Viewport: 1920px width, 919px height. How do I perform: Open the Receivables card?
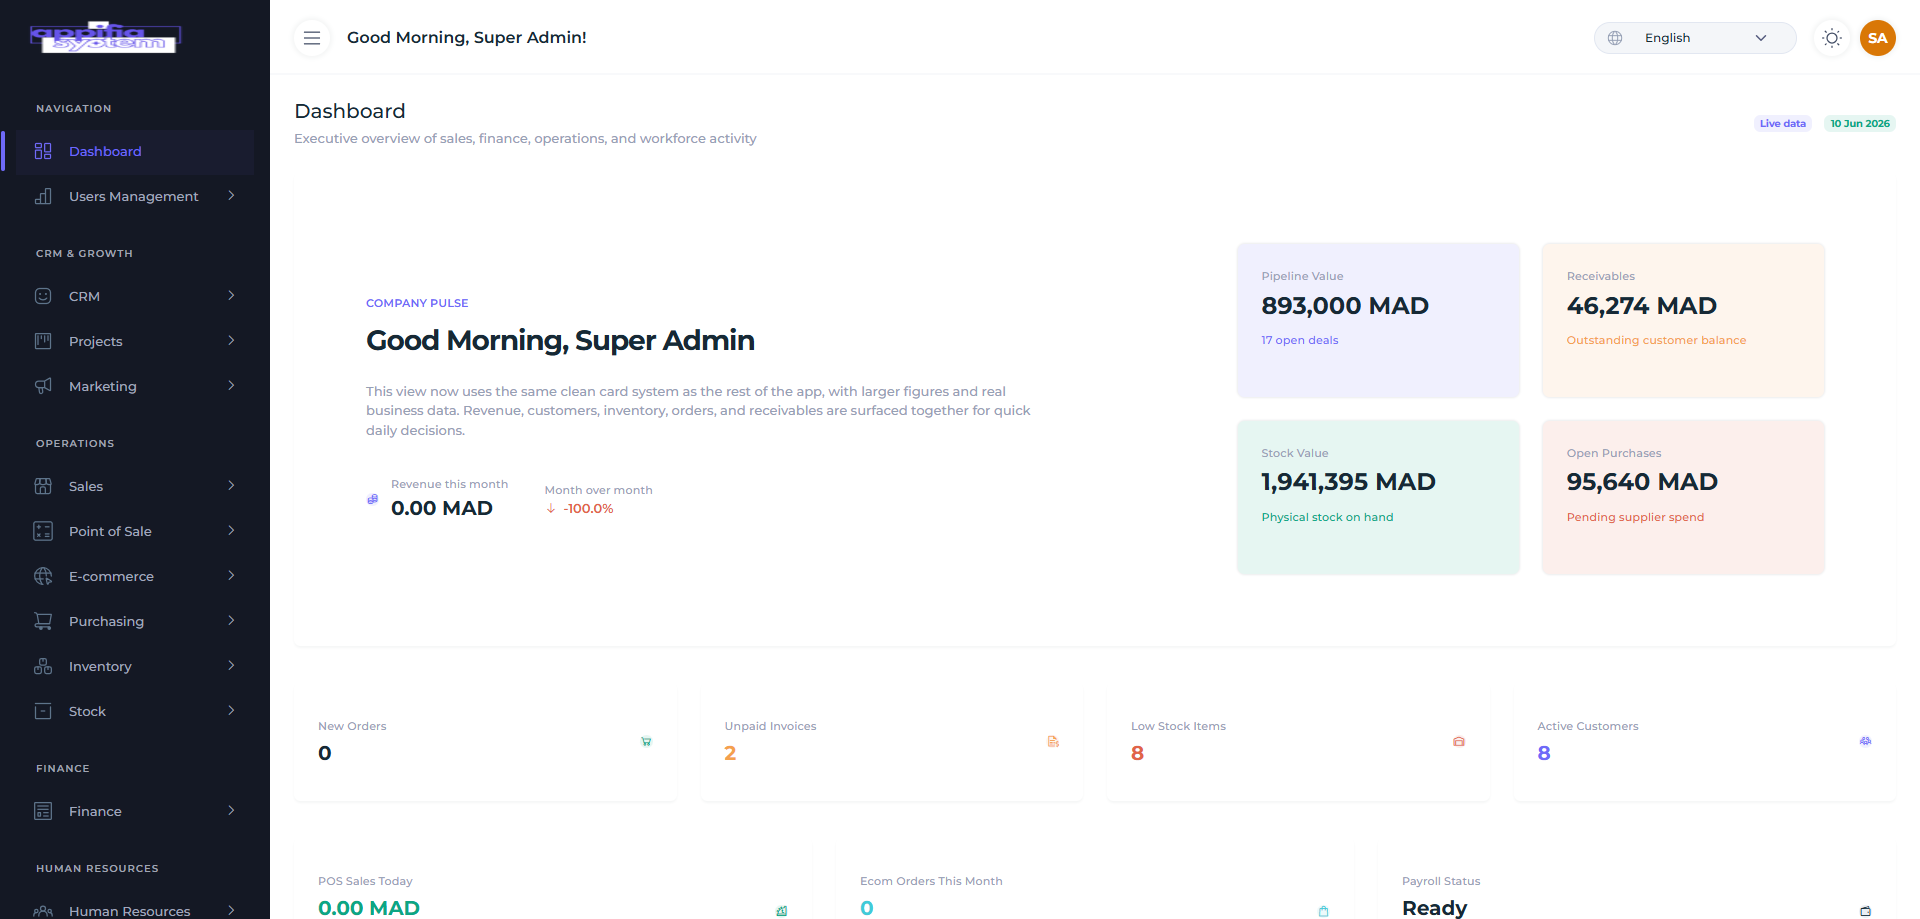pyautogui.click(x=1683, y=320)
